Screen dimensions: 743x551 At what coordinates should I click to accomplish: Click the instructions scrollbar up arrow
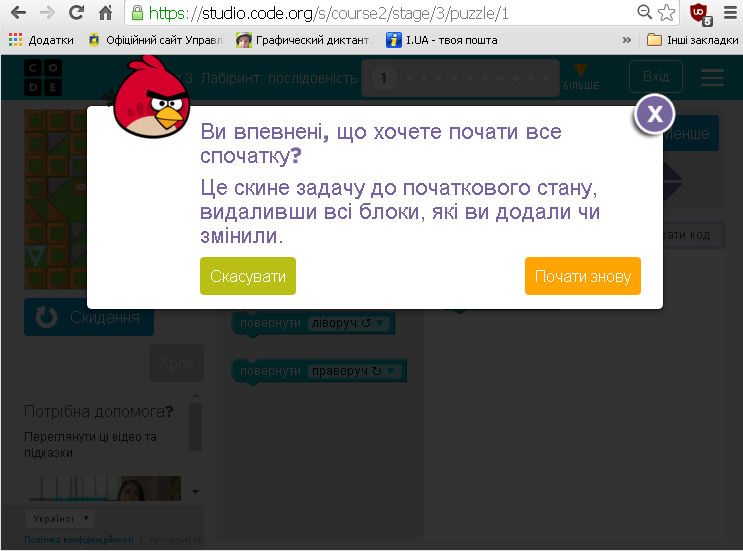point(195,395)
